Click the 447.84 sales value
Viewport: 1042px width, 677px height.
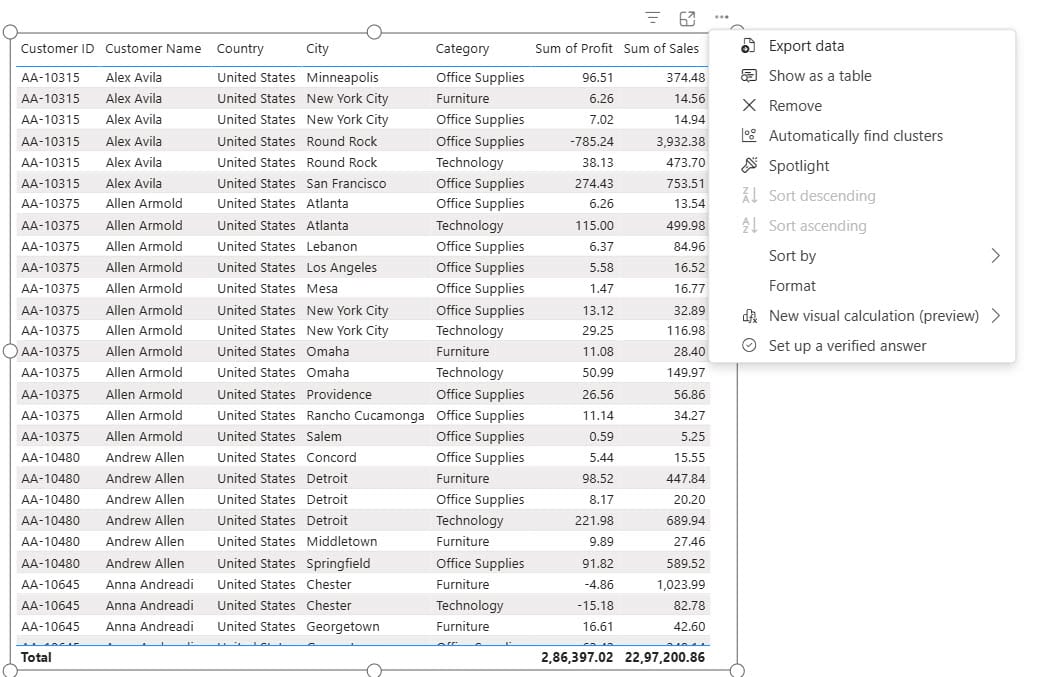click(686, 479)
